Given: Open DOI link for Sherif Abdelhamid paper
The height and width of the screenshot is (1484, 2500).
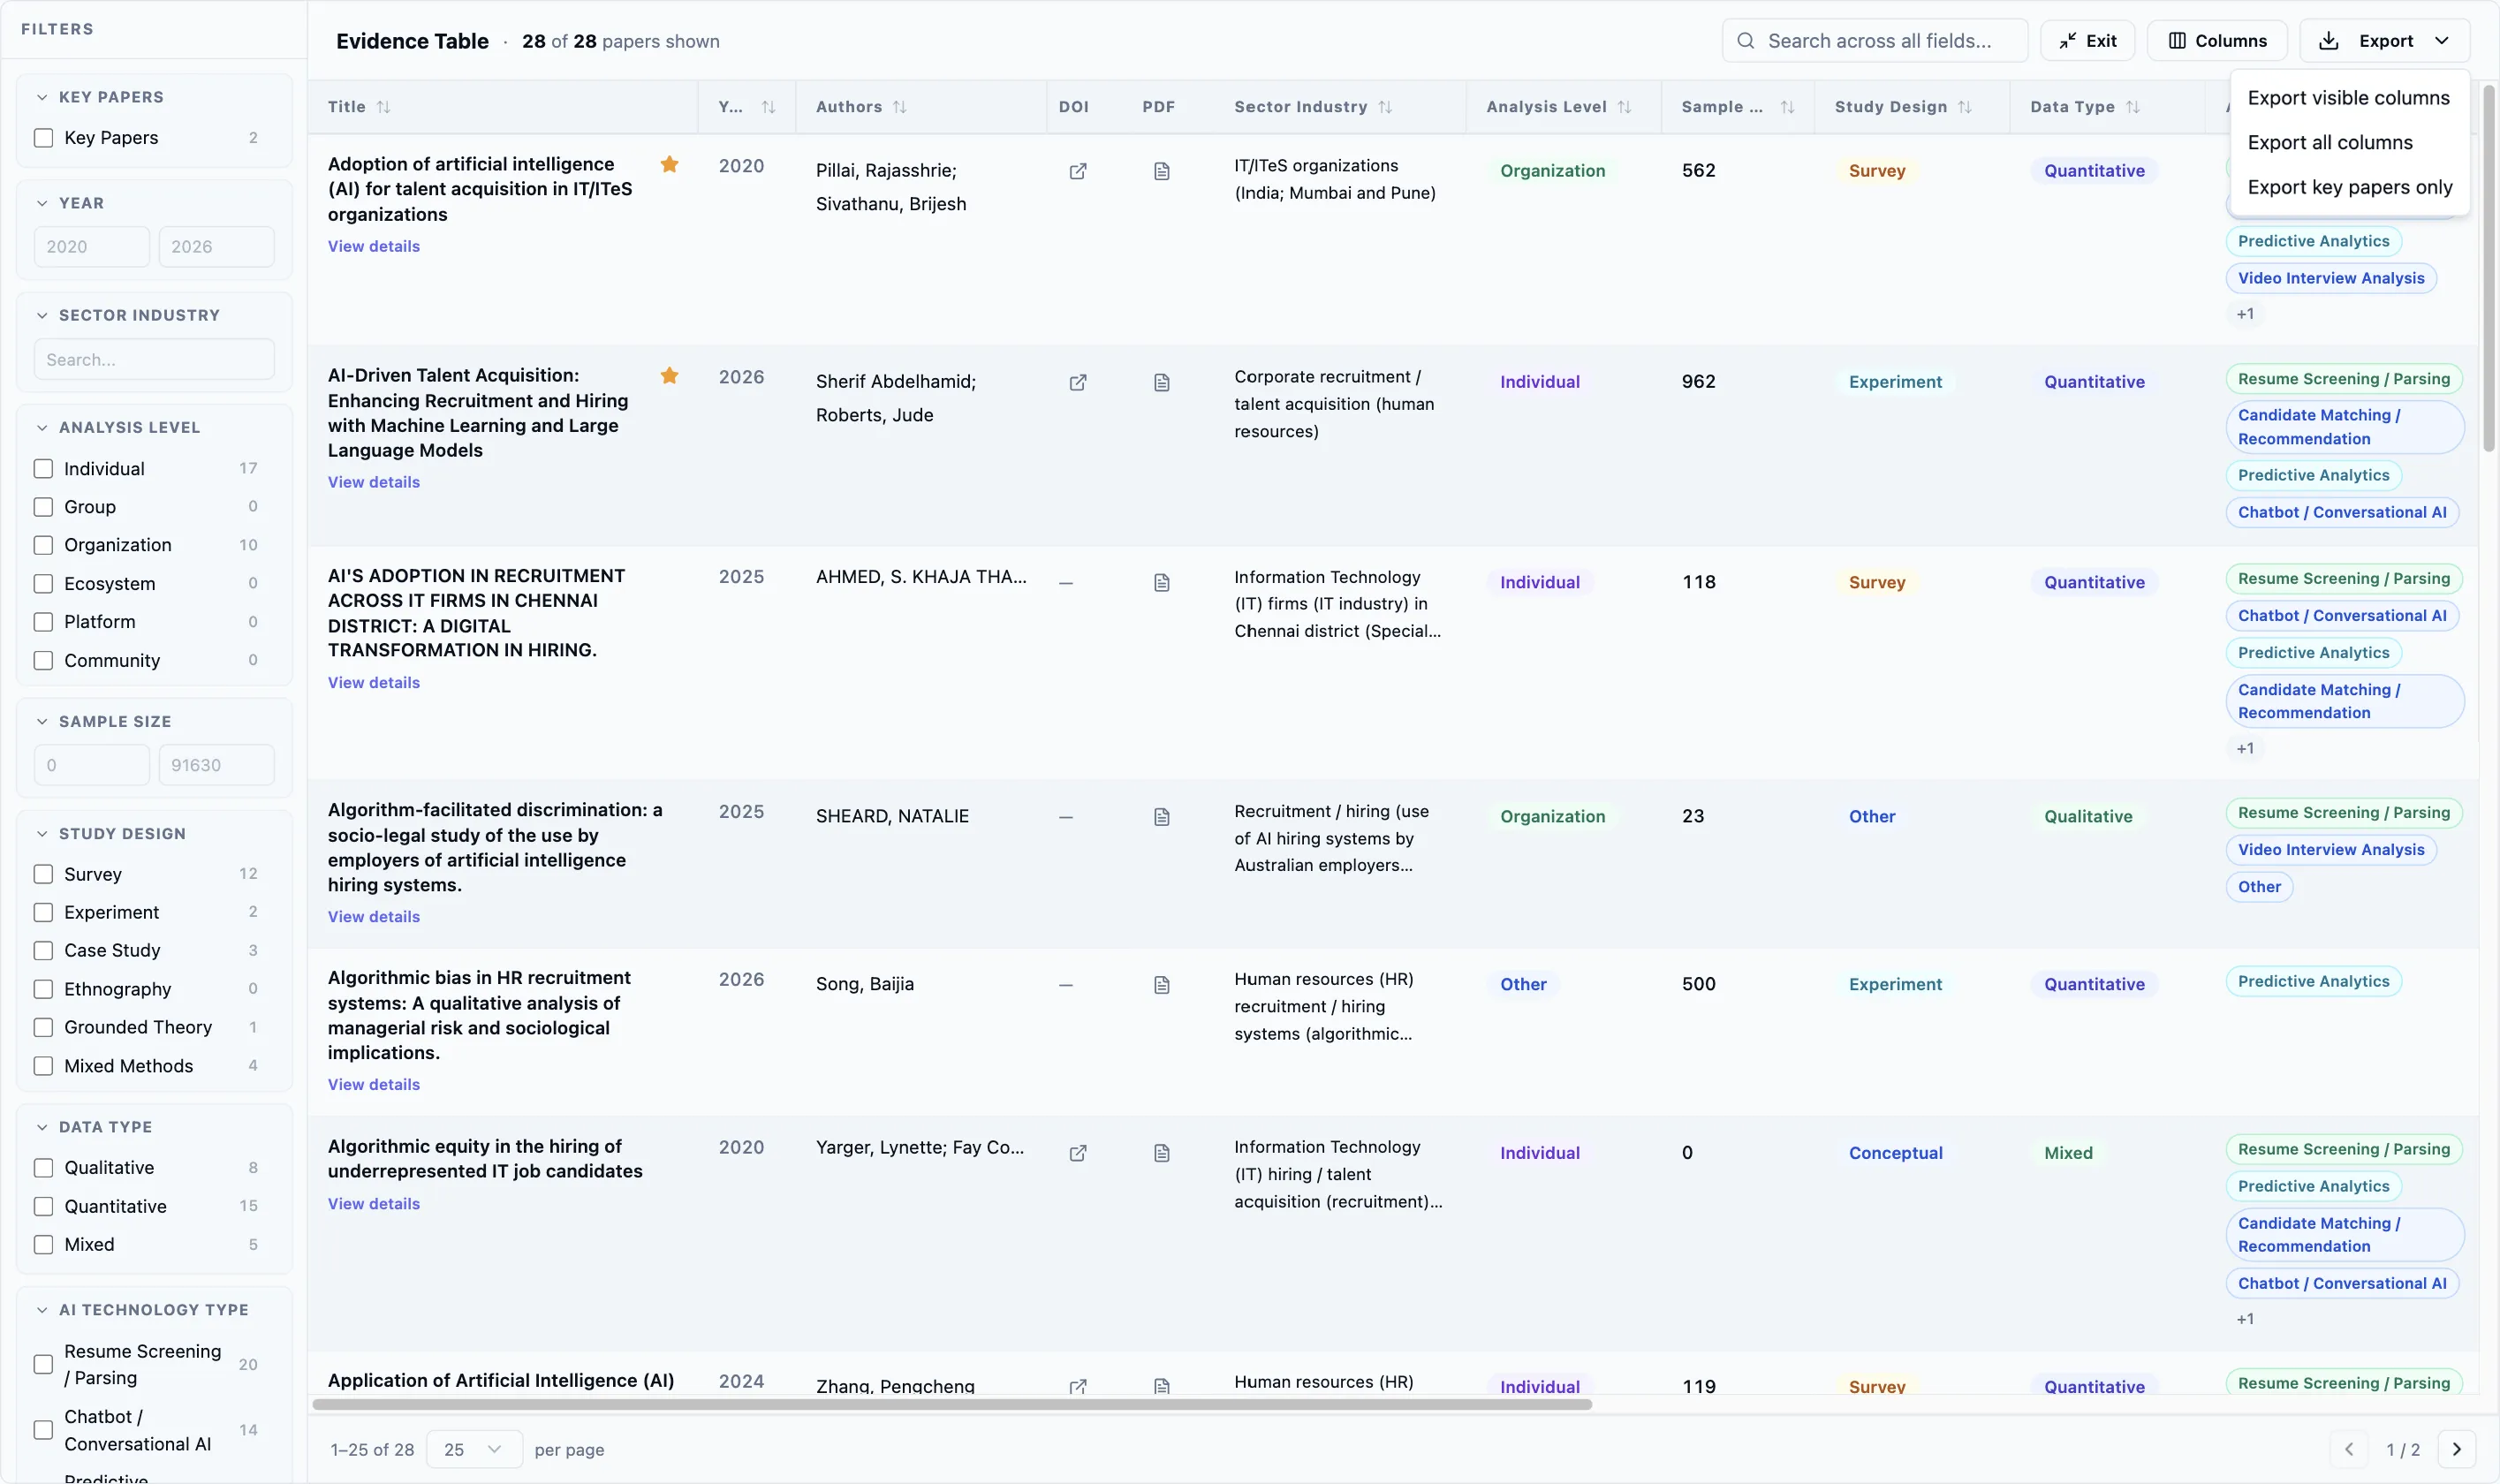Looking at the screenshot, I should click(x=1077, y=382).
